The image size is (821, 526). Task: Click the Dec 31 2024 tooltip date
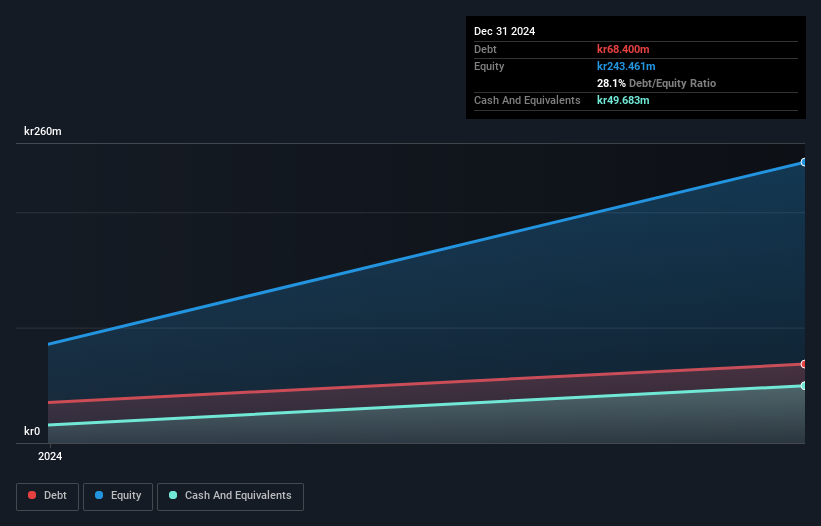[504, 31]
